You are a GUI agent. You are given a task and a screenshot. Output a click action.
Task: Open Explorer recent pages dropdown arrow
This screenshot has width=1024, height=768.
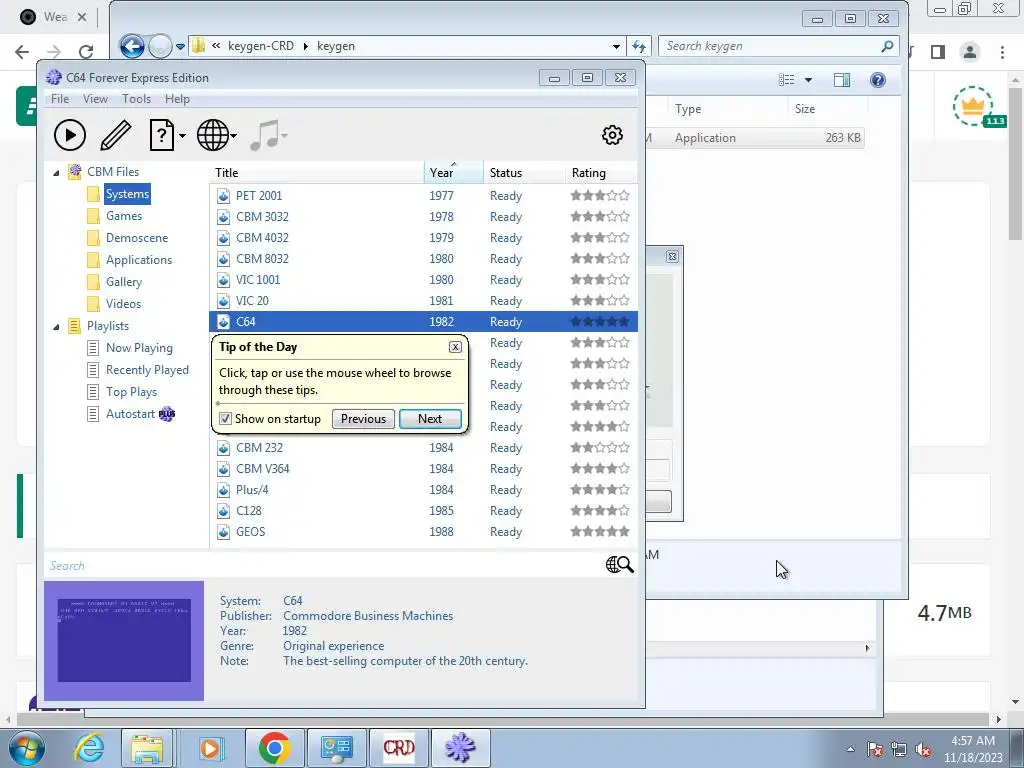coord(180,46)
